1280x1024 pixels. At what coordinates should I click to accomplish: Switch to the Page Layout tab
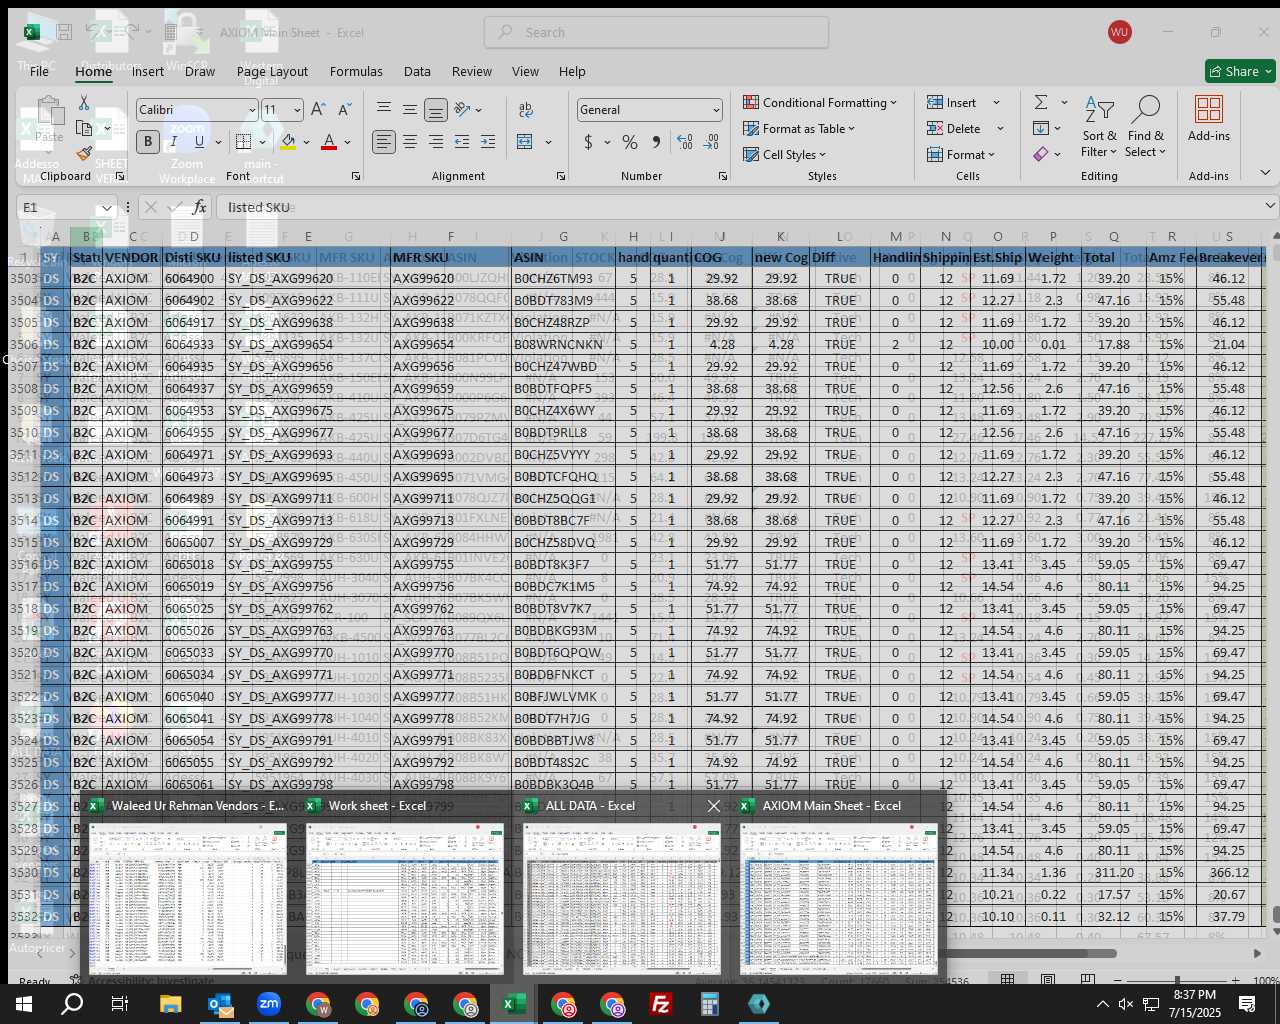coord(272,71)
